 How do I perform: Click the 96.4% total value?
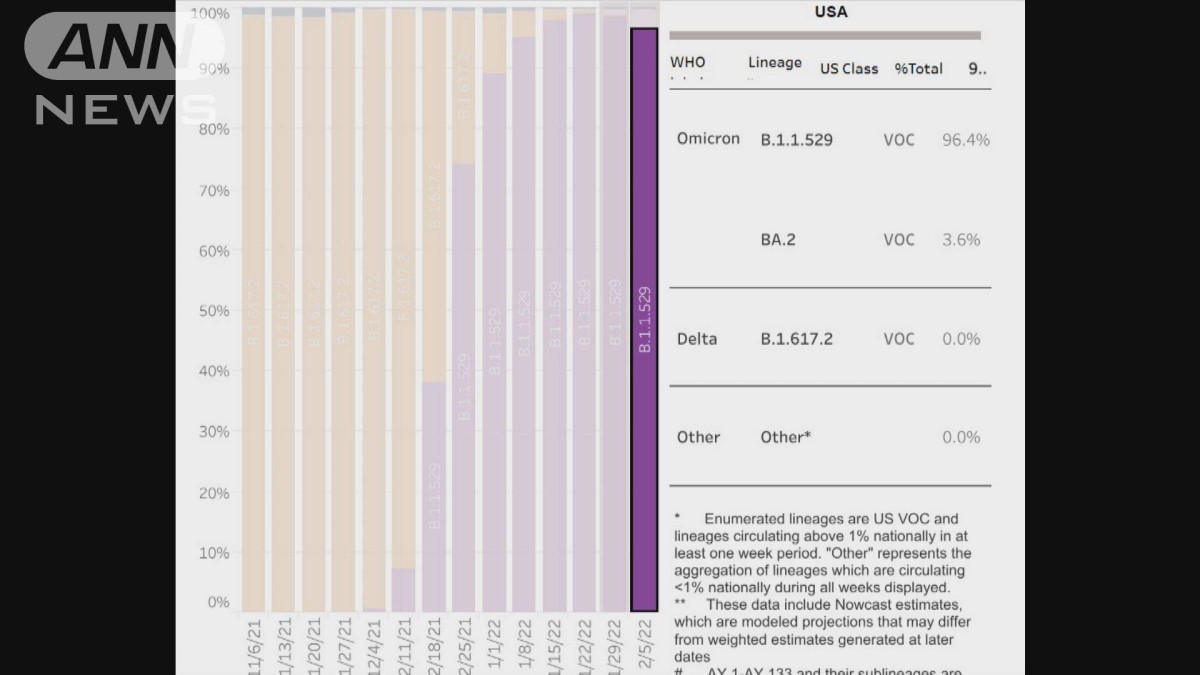(965, 140)
